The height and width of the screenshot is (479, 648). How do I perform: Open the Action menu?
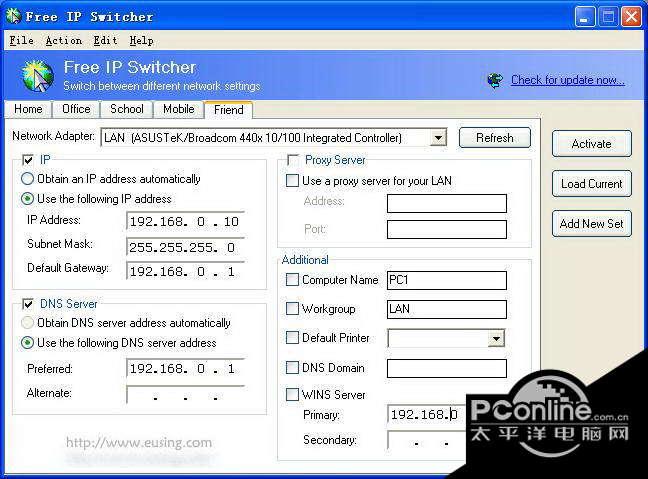[64, 41]
